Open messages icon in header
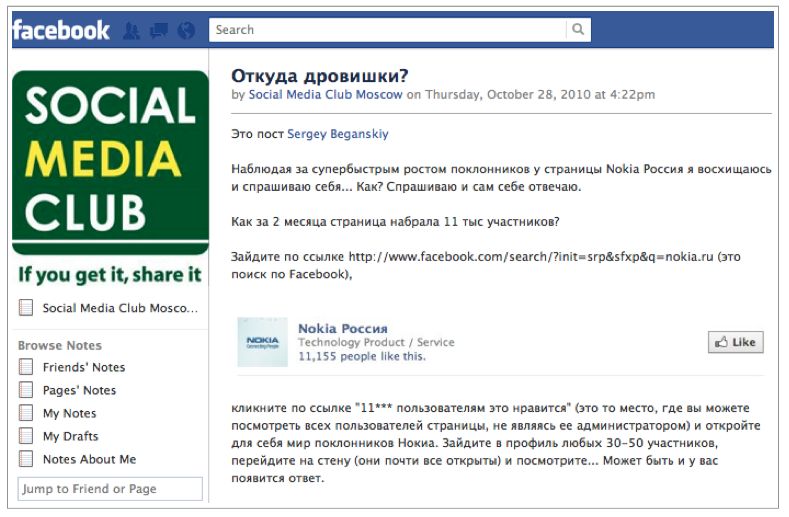Viewport: 789px width, 517px height. click(x=159, y=31)
